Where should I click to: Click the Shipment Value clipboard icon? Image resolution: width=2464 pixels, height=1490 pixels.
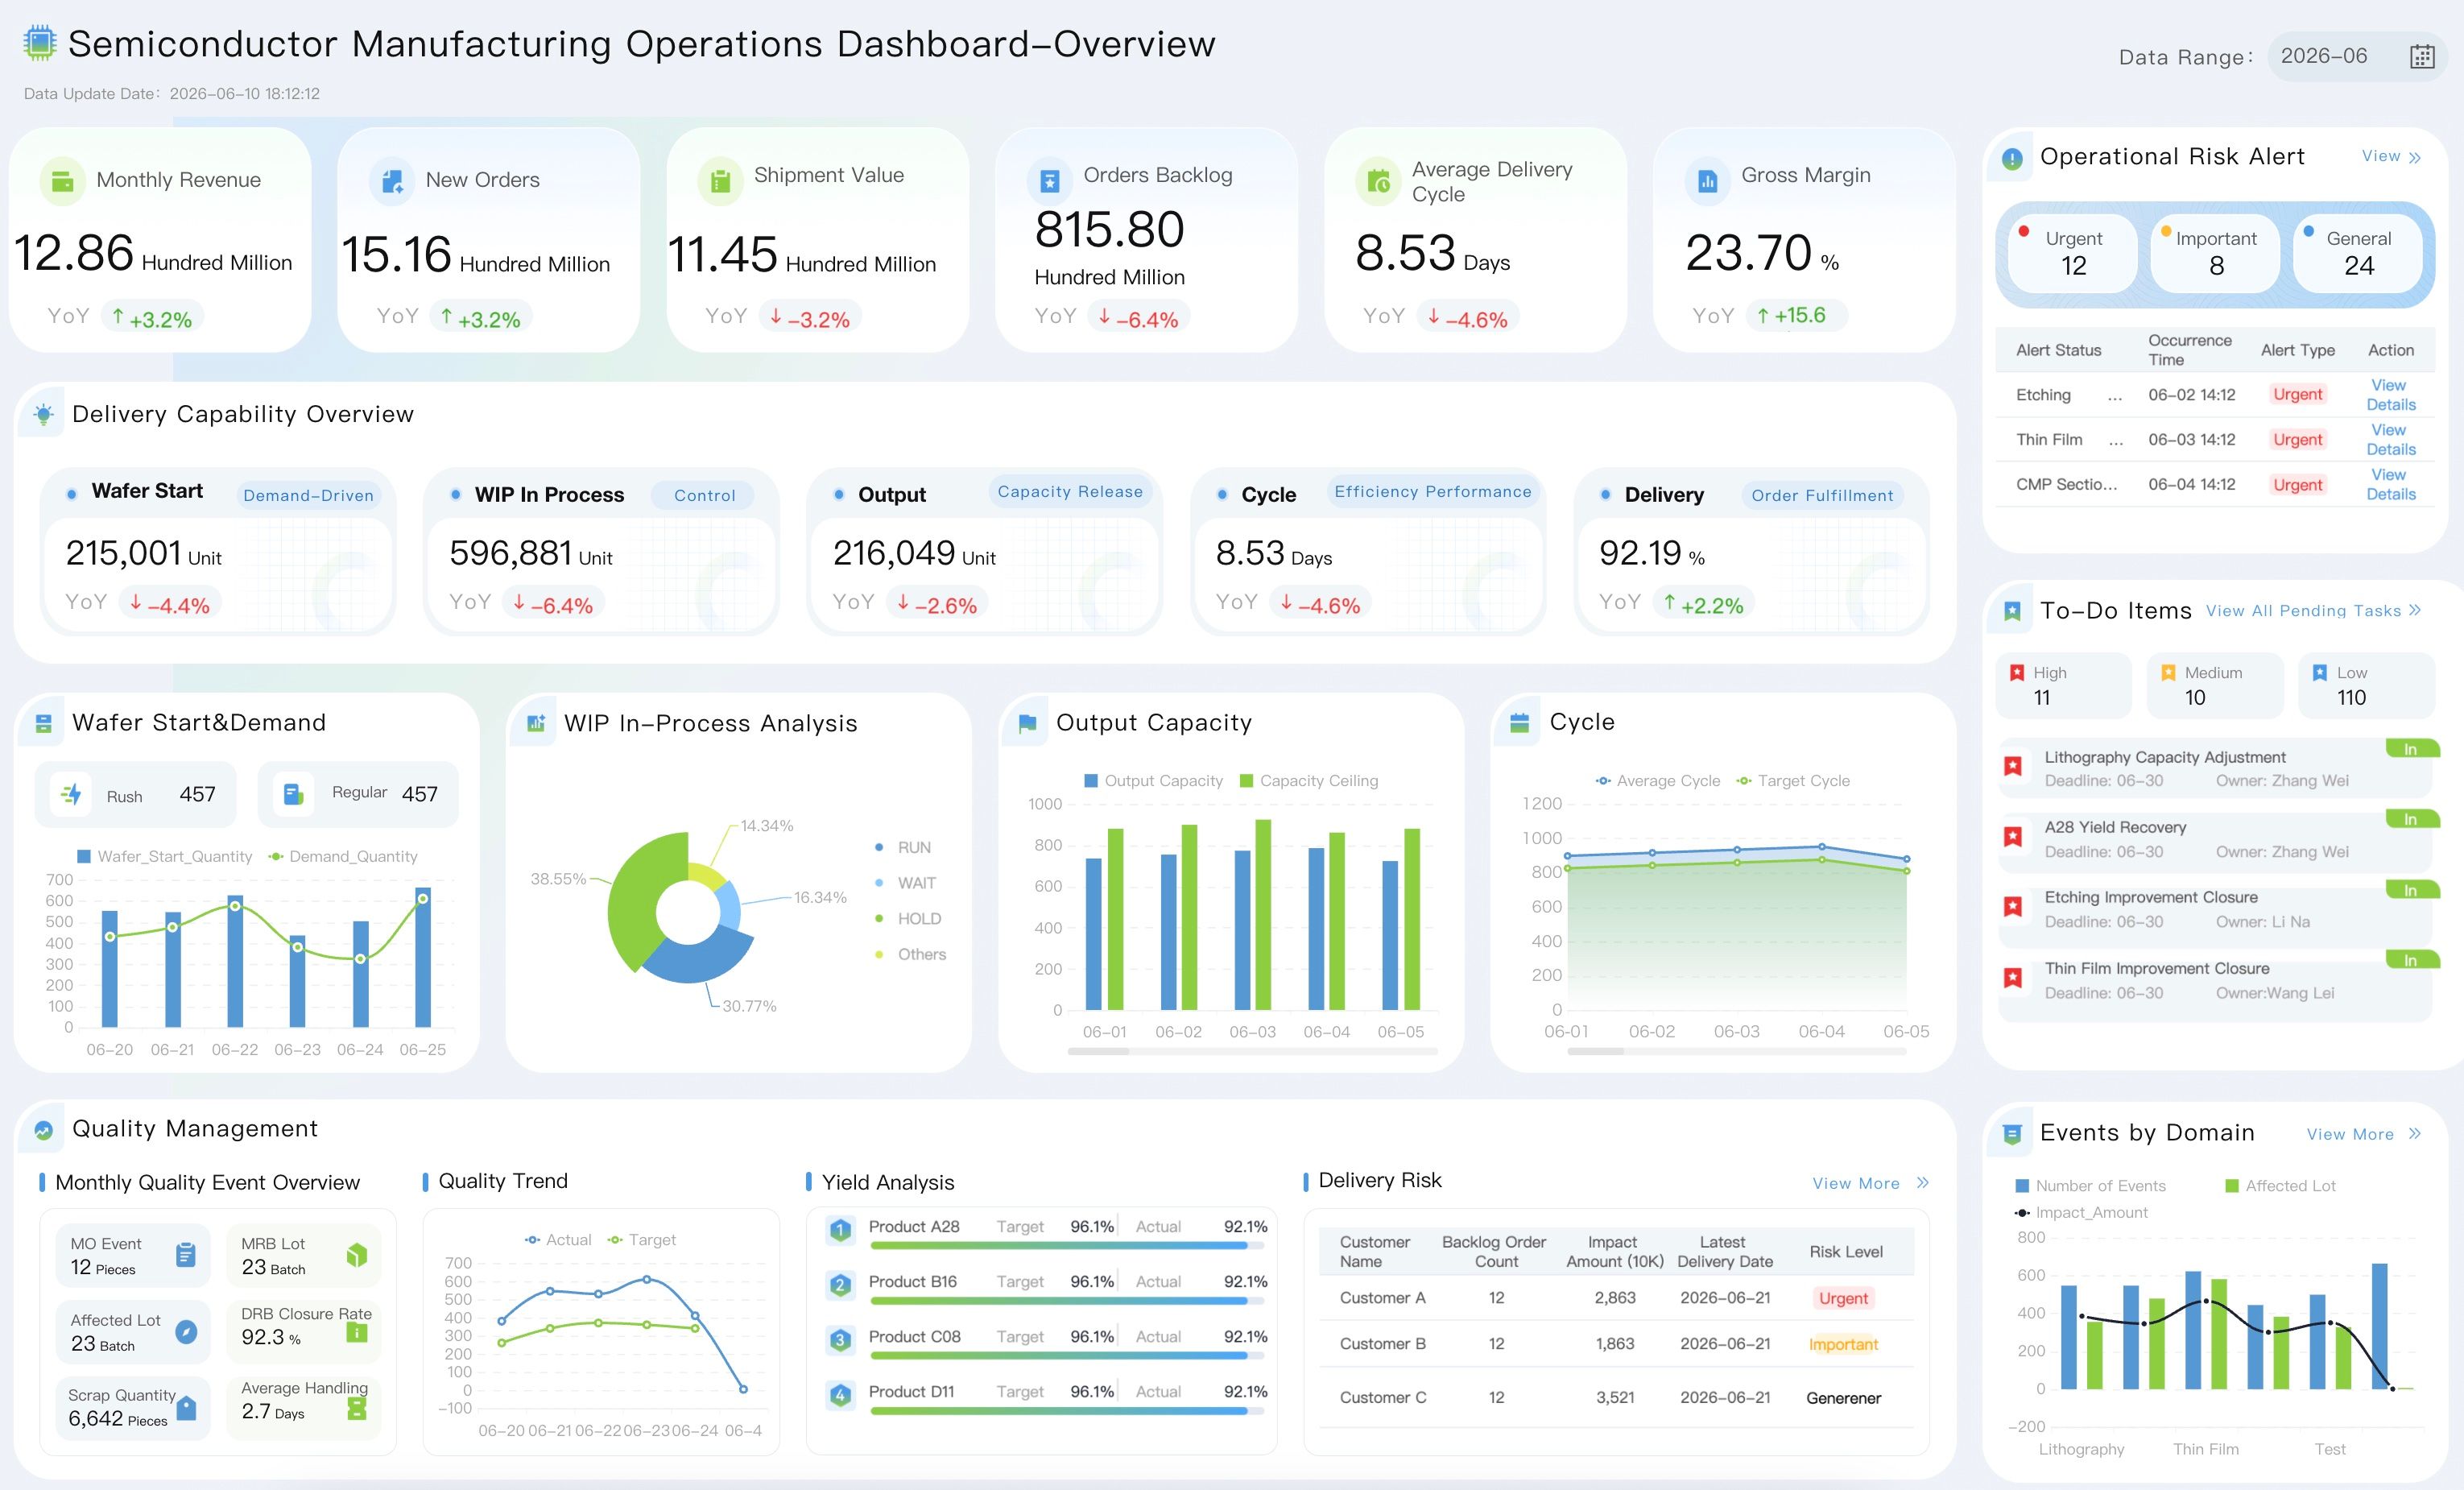coord(720,181)
